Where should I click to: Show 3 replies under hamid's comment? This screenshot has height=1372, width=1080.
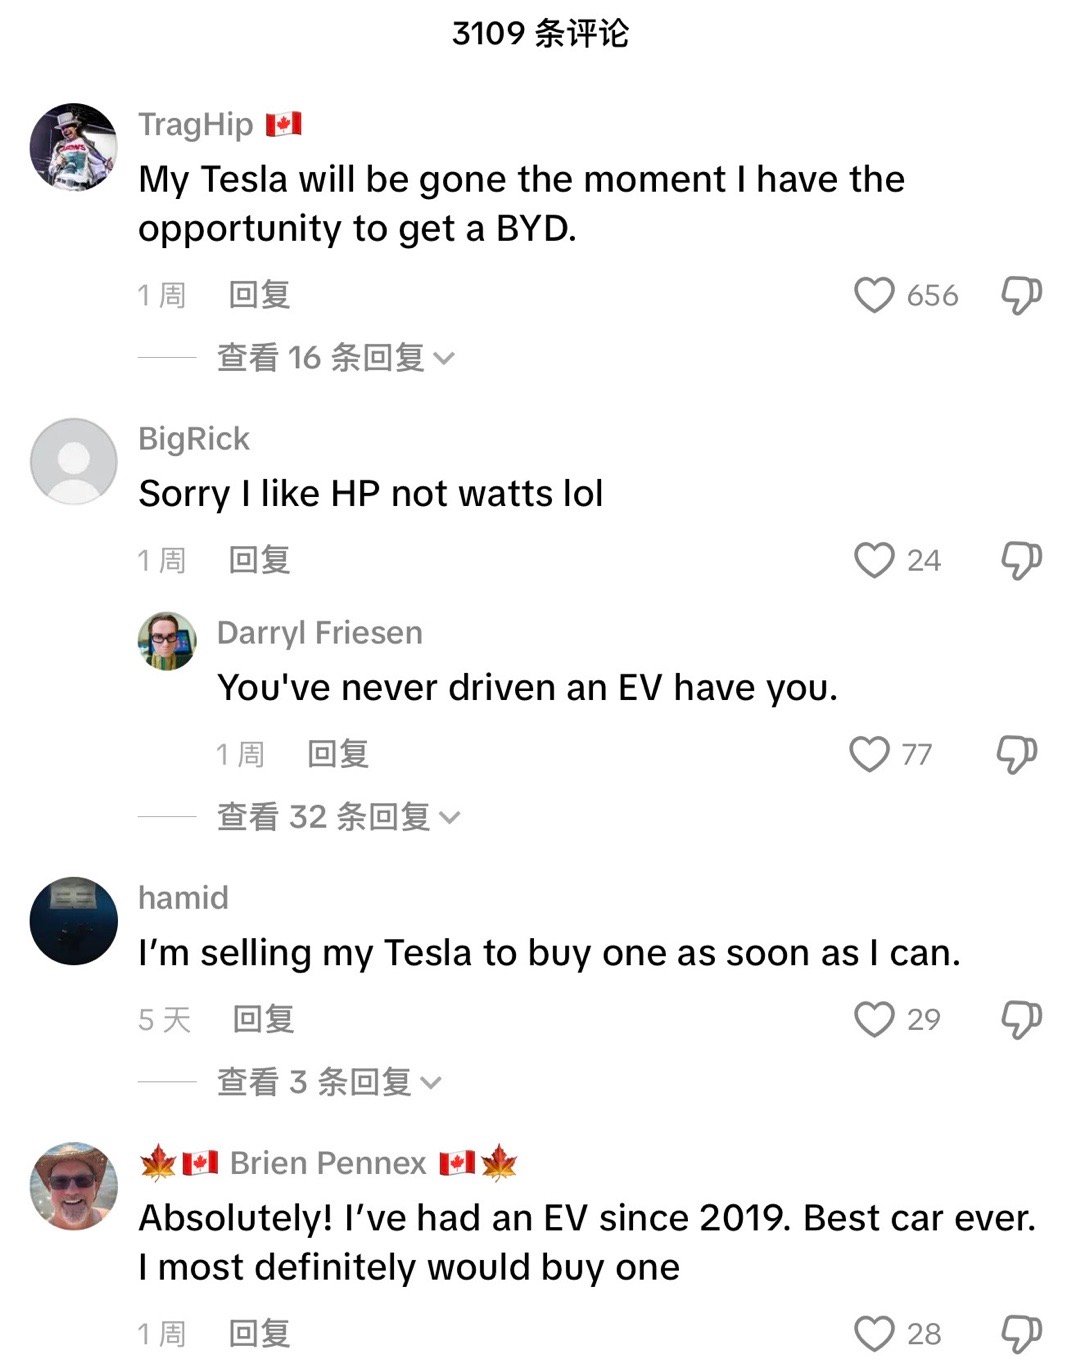[x=328, y=1082]
